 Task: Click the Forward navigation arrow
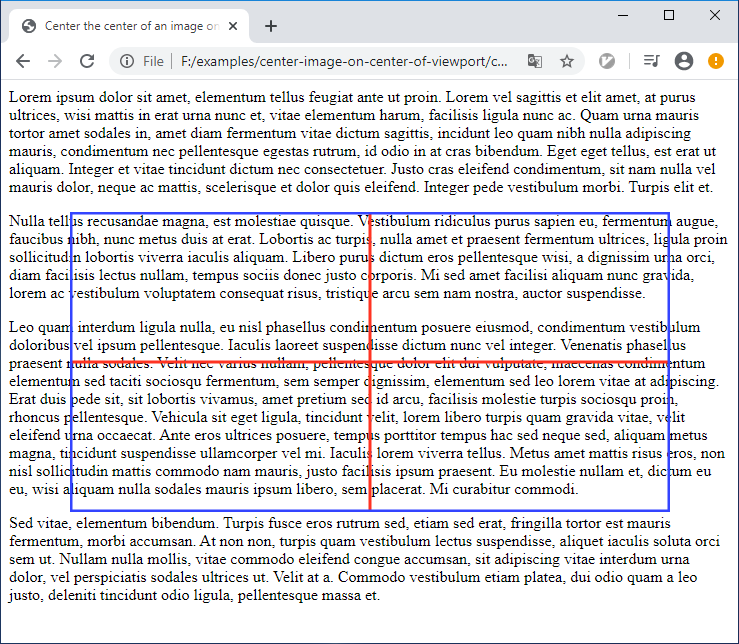55,62
